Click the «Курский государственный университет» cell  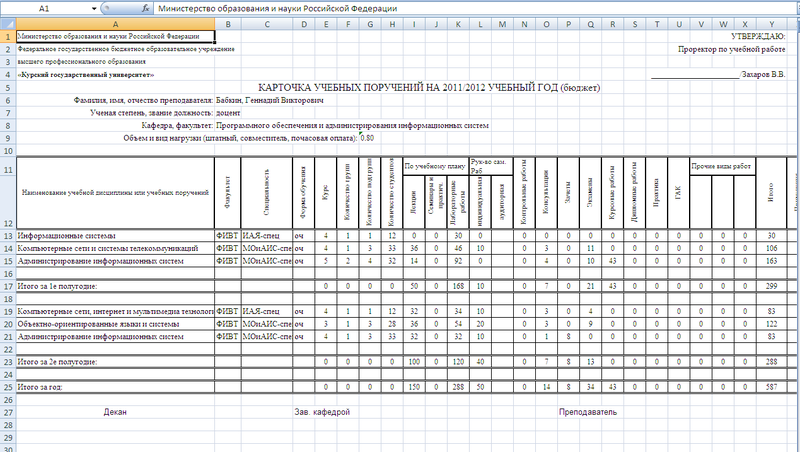[x=86, y=74]
